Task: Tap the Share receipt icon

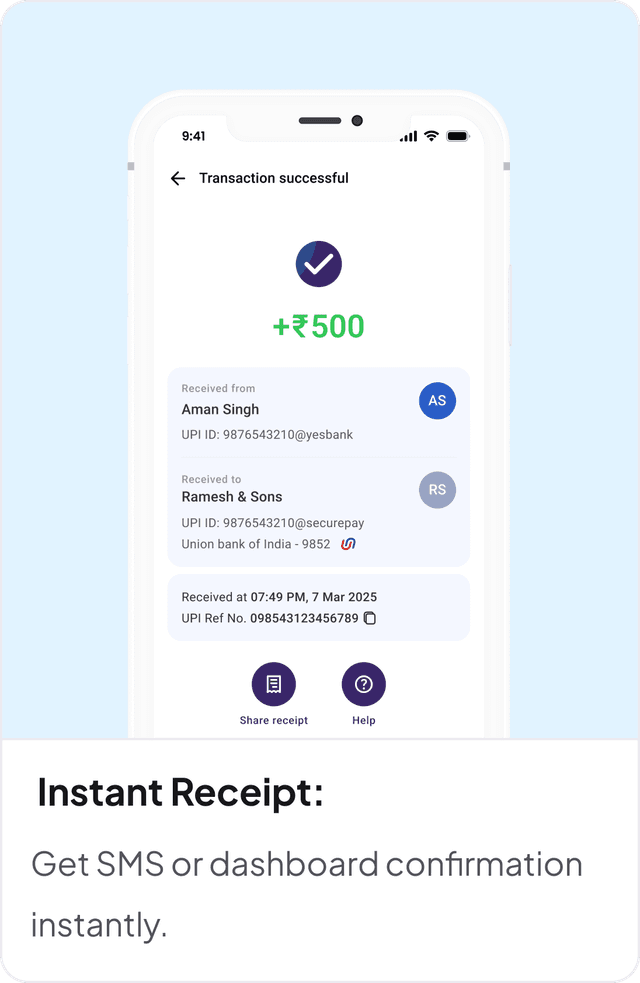Action: click(274, 684)
